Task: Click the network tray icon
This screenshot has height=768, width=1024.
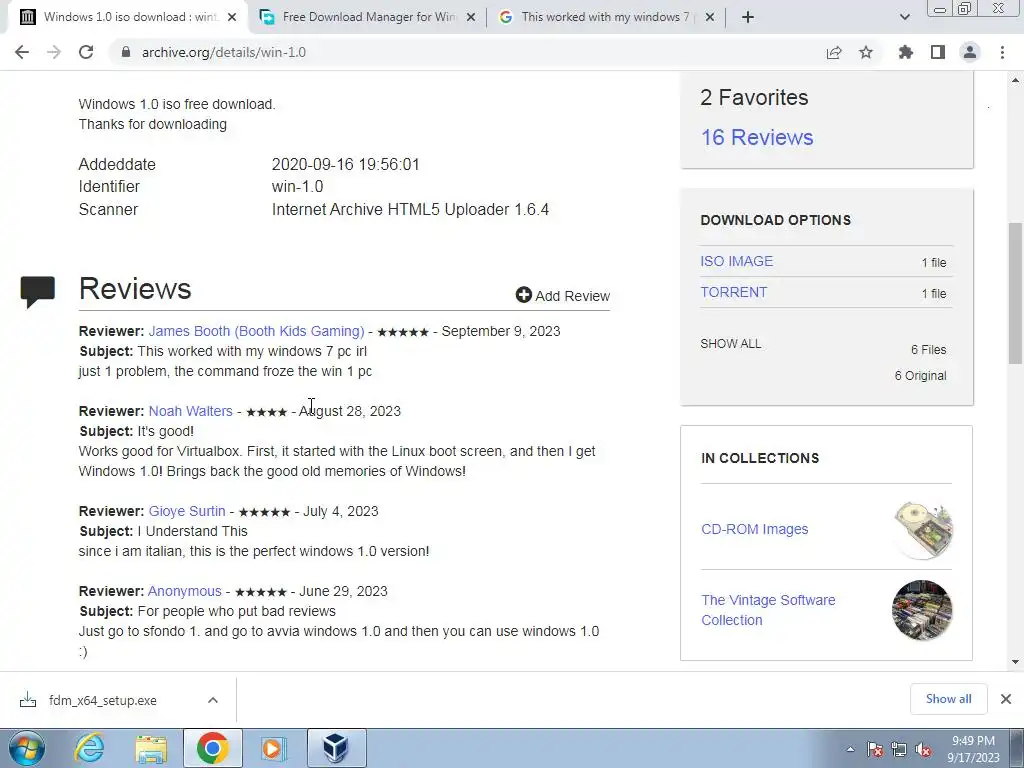Action: point(899,750)
